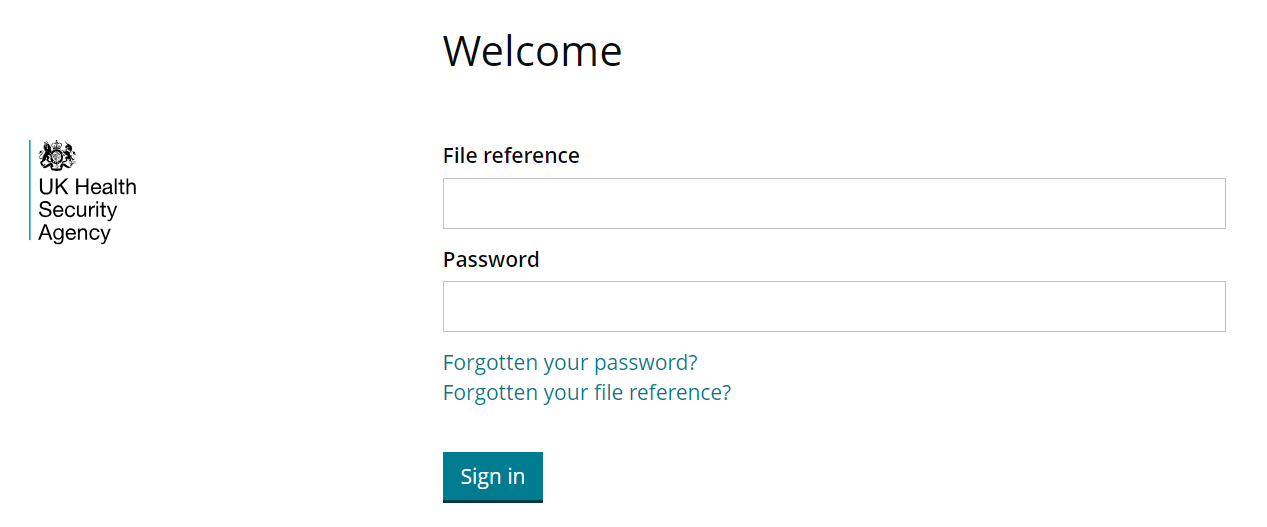Click the right end of the Password field
Image resolution: width=1267 pixels, height=527 pixels.
point(1205,307)
